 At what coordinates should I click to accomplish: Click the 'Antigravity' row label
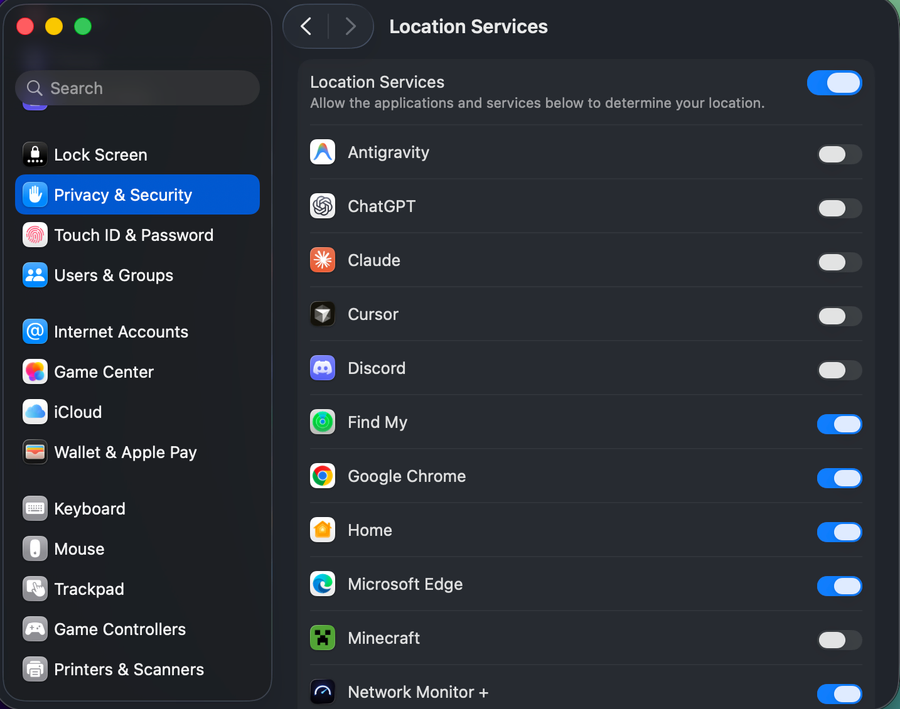(x=388, y=152)
